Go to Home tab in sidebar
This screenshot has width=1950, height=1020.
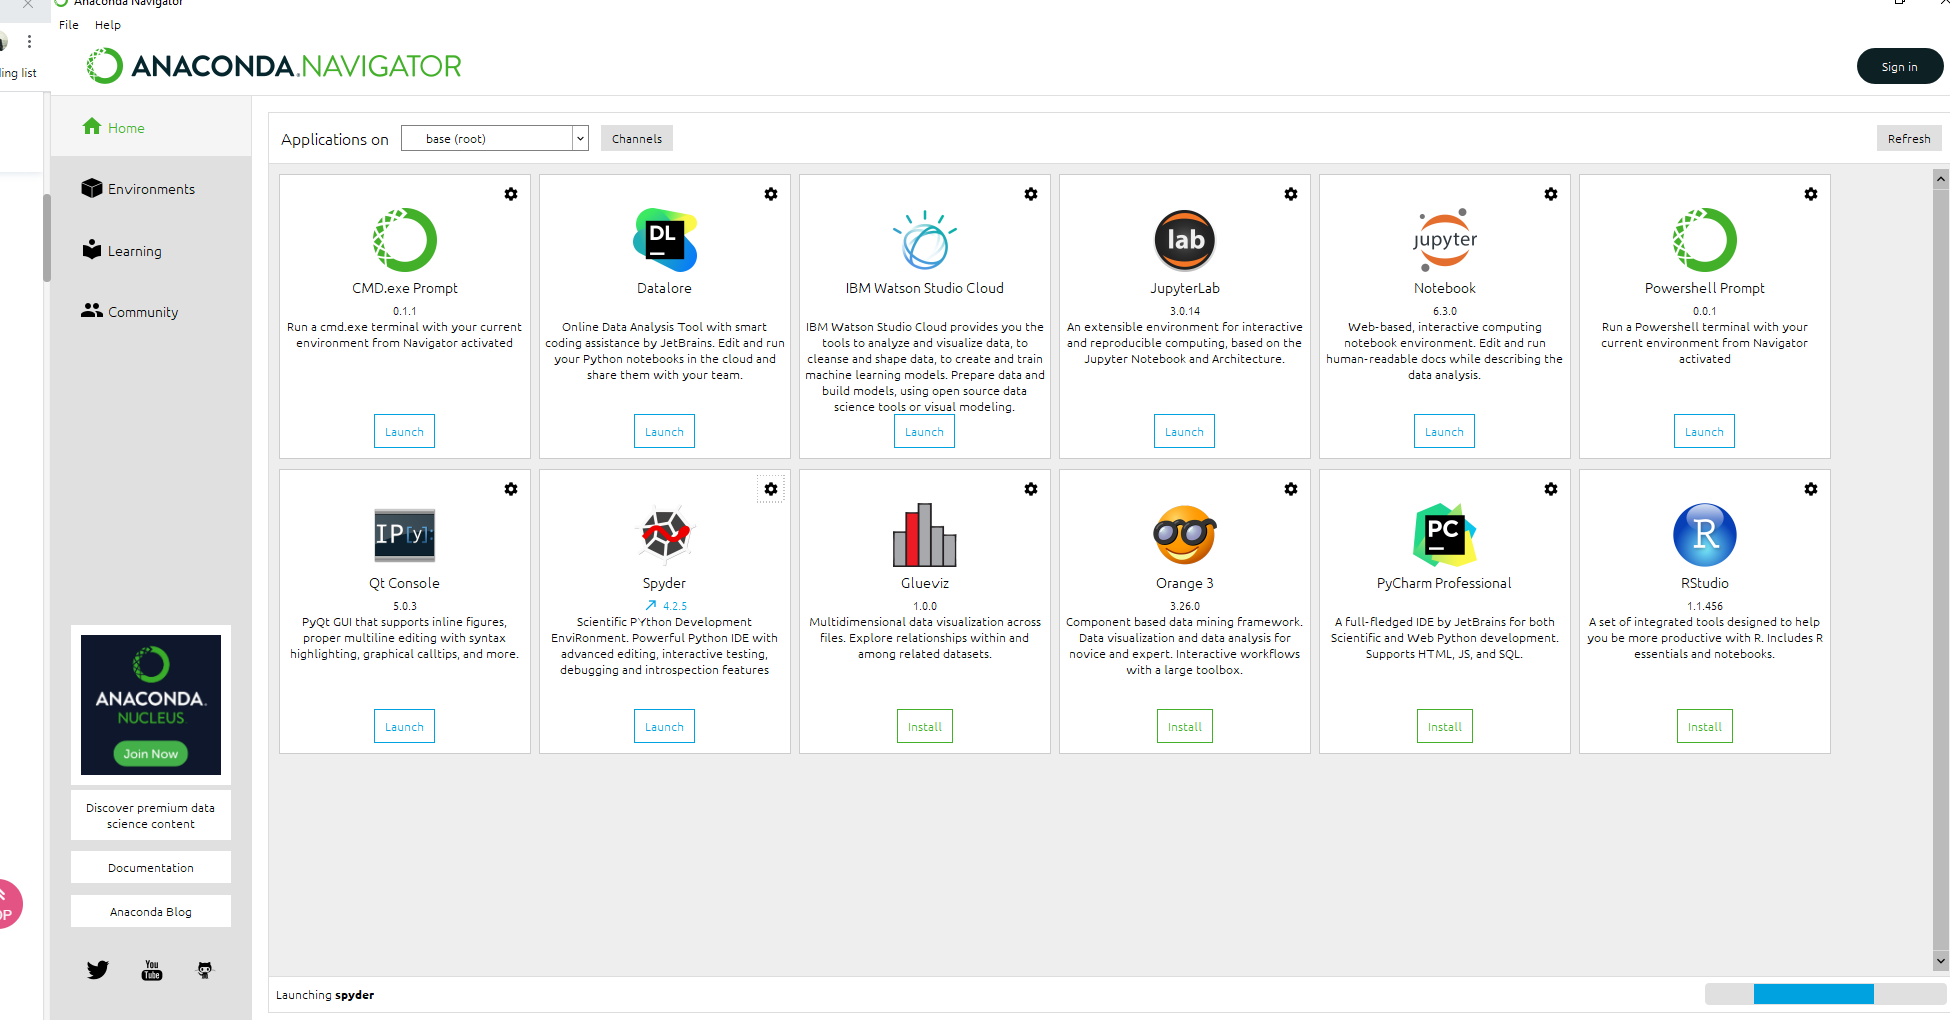pos(151,127)
